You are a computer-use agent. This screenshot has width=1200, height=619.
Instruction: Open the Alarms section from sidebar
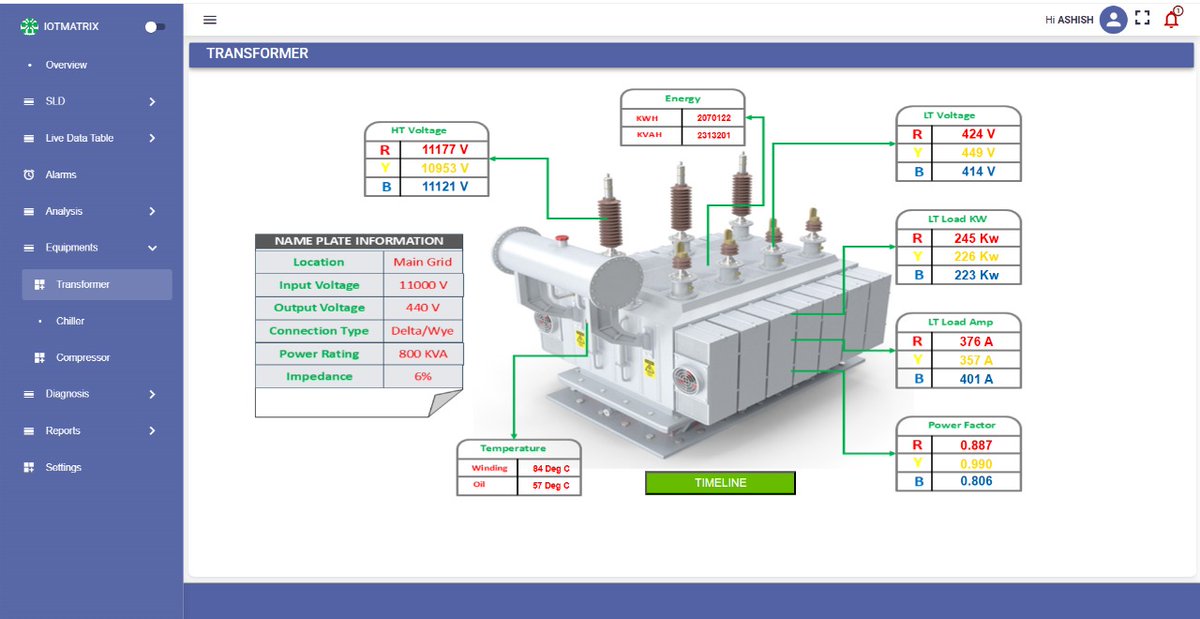[x=60, y=174]
